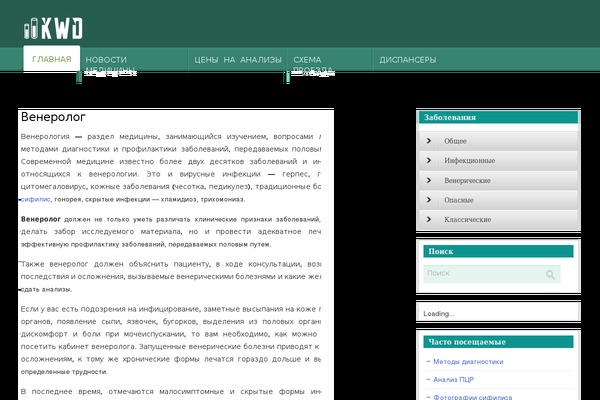Open Цены на анализы page

[x=238, y=60]
